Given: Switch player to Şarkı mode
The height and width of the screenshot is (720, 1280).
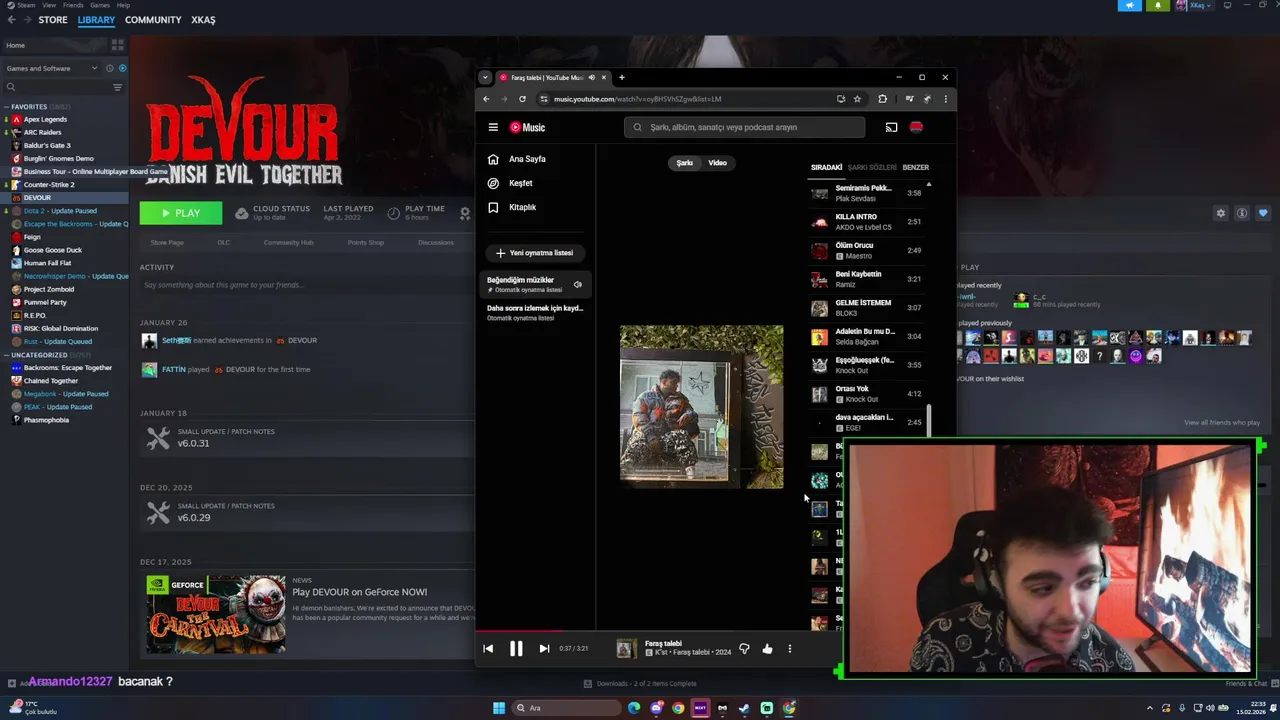Looking at the screenshot, I should point(685,163).
